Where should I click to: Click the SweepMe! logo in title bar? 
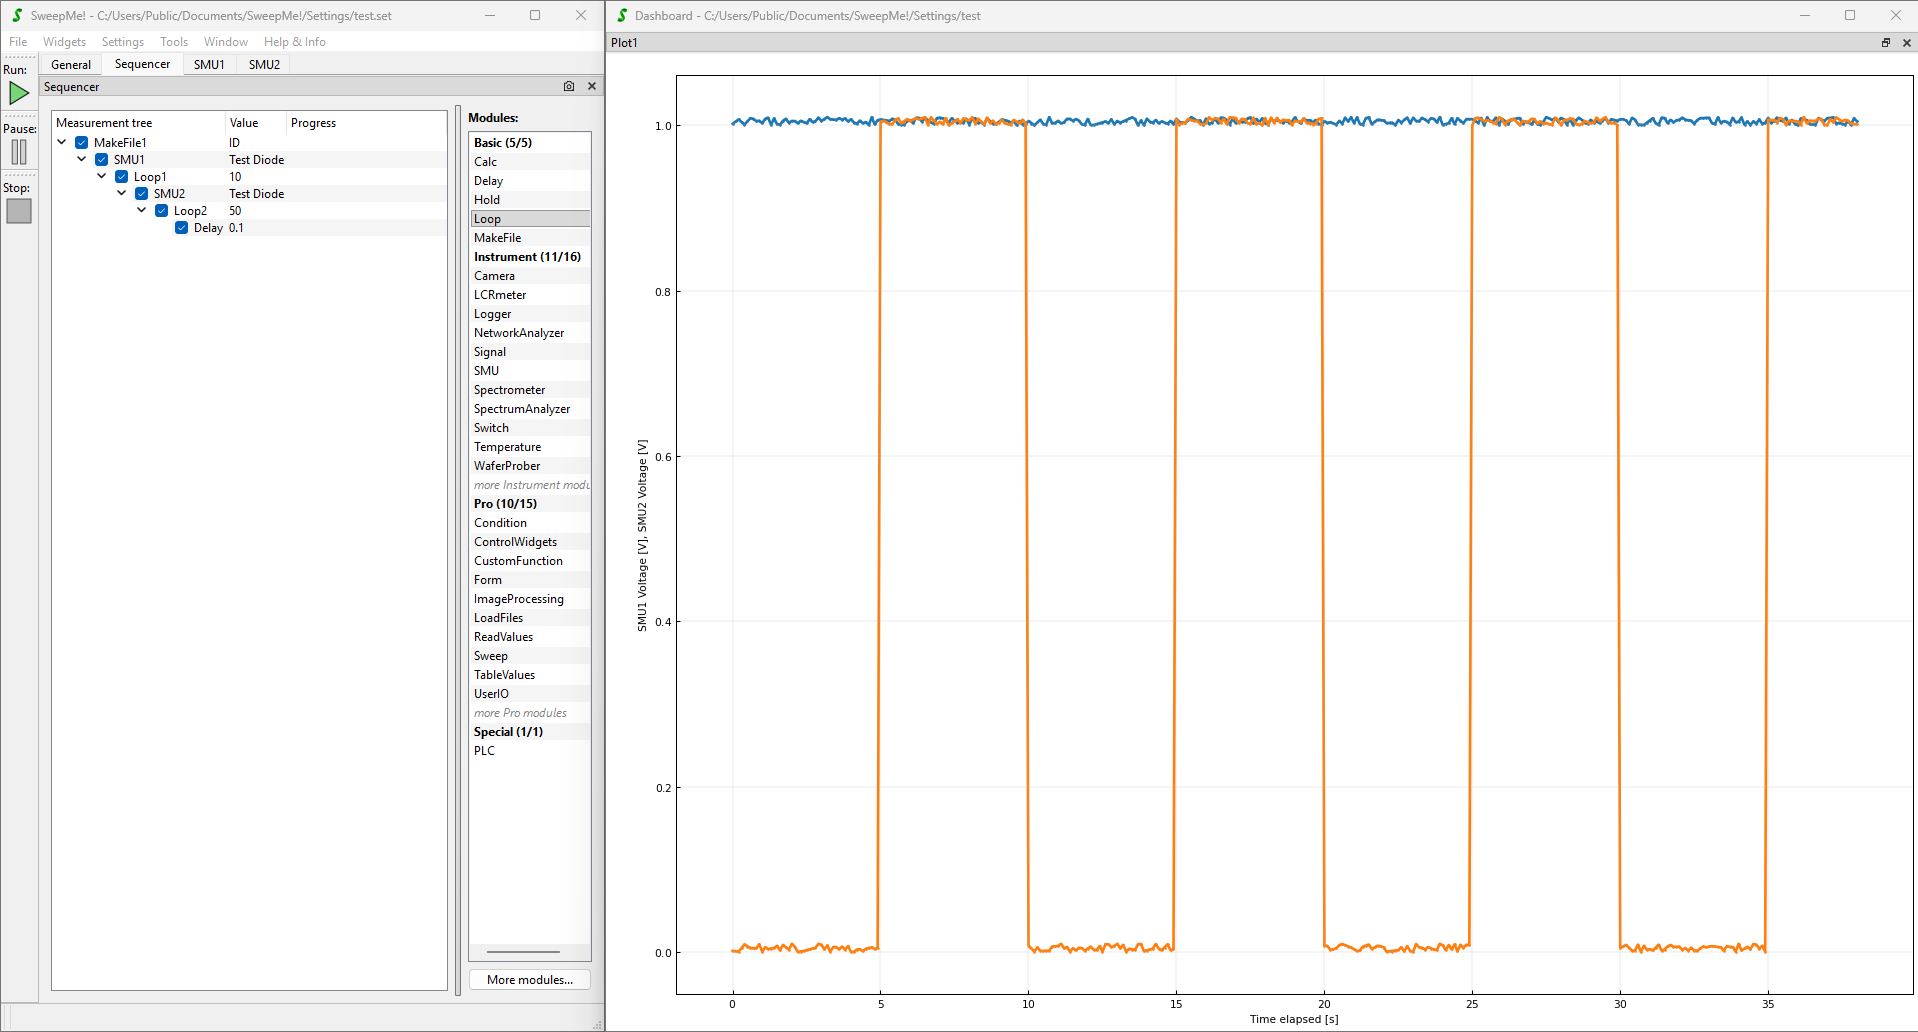17,15
